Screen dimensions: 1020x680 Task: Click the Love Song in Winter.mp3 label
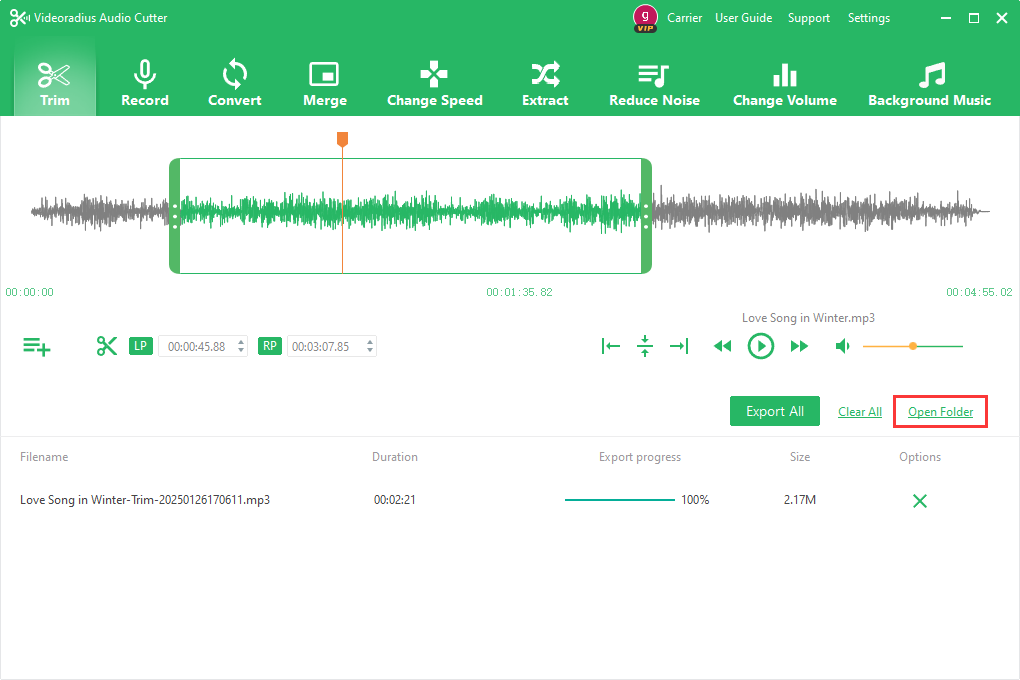pos(808,318)
